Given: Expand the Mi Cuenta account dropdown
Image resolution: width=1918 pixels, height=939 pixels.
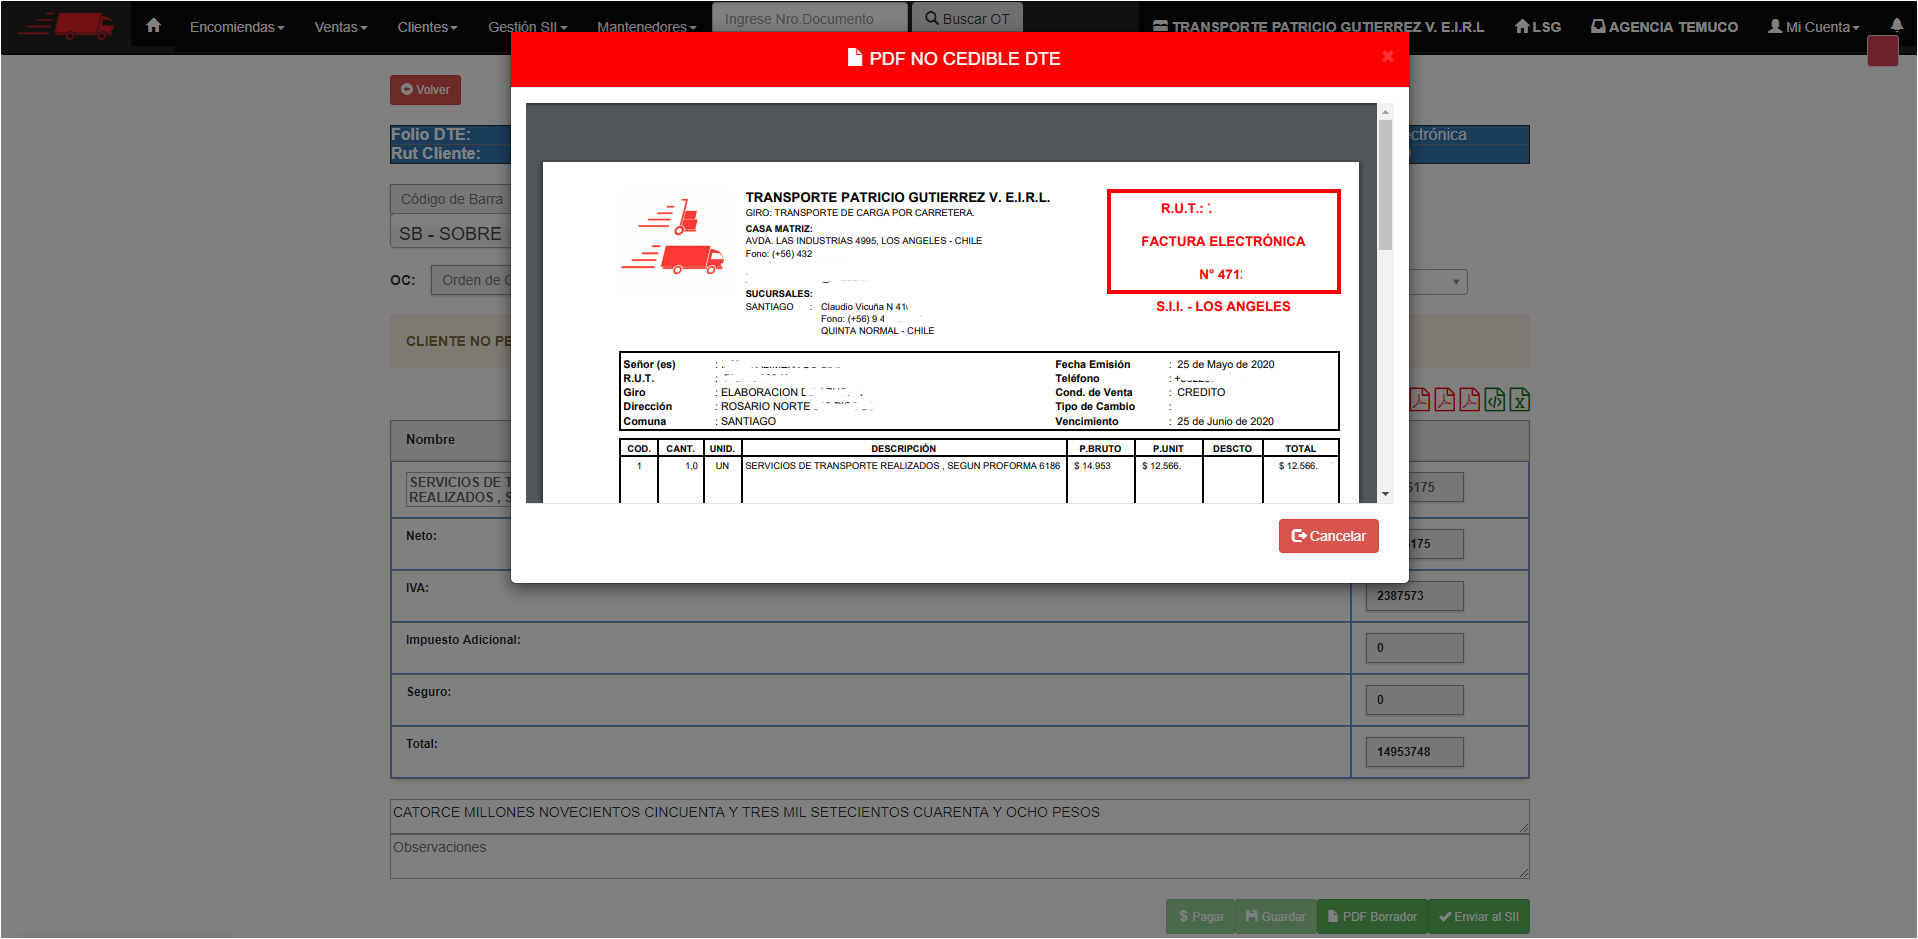Looking at the screenshot, I should click(1813, 27).
